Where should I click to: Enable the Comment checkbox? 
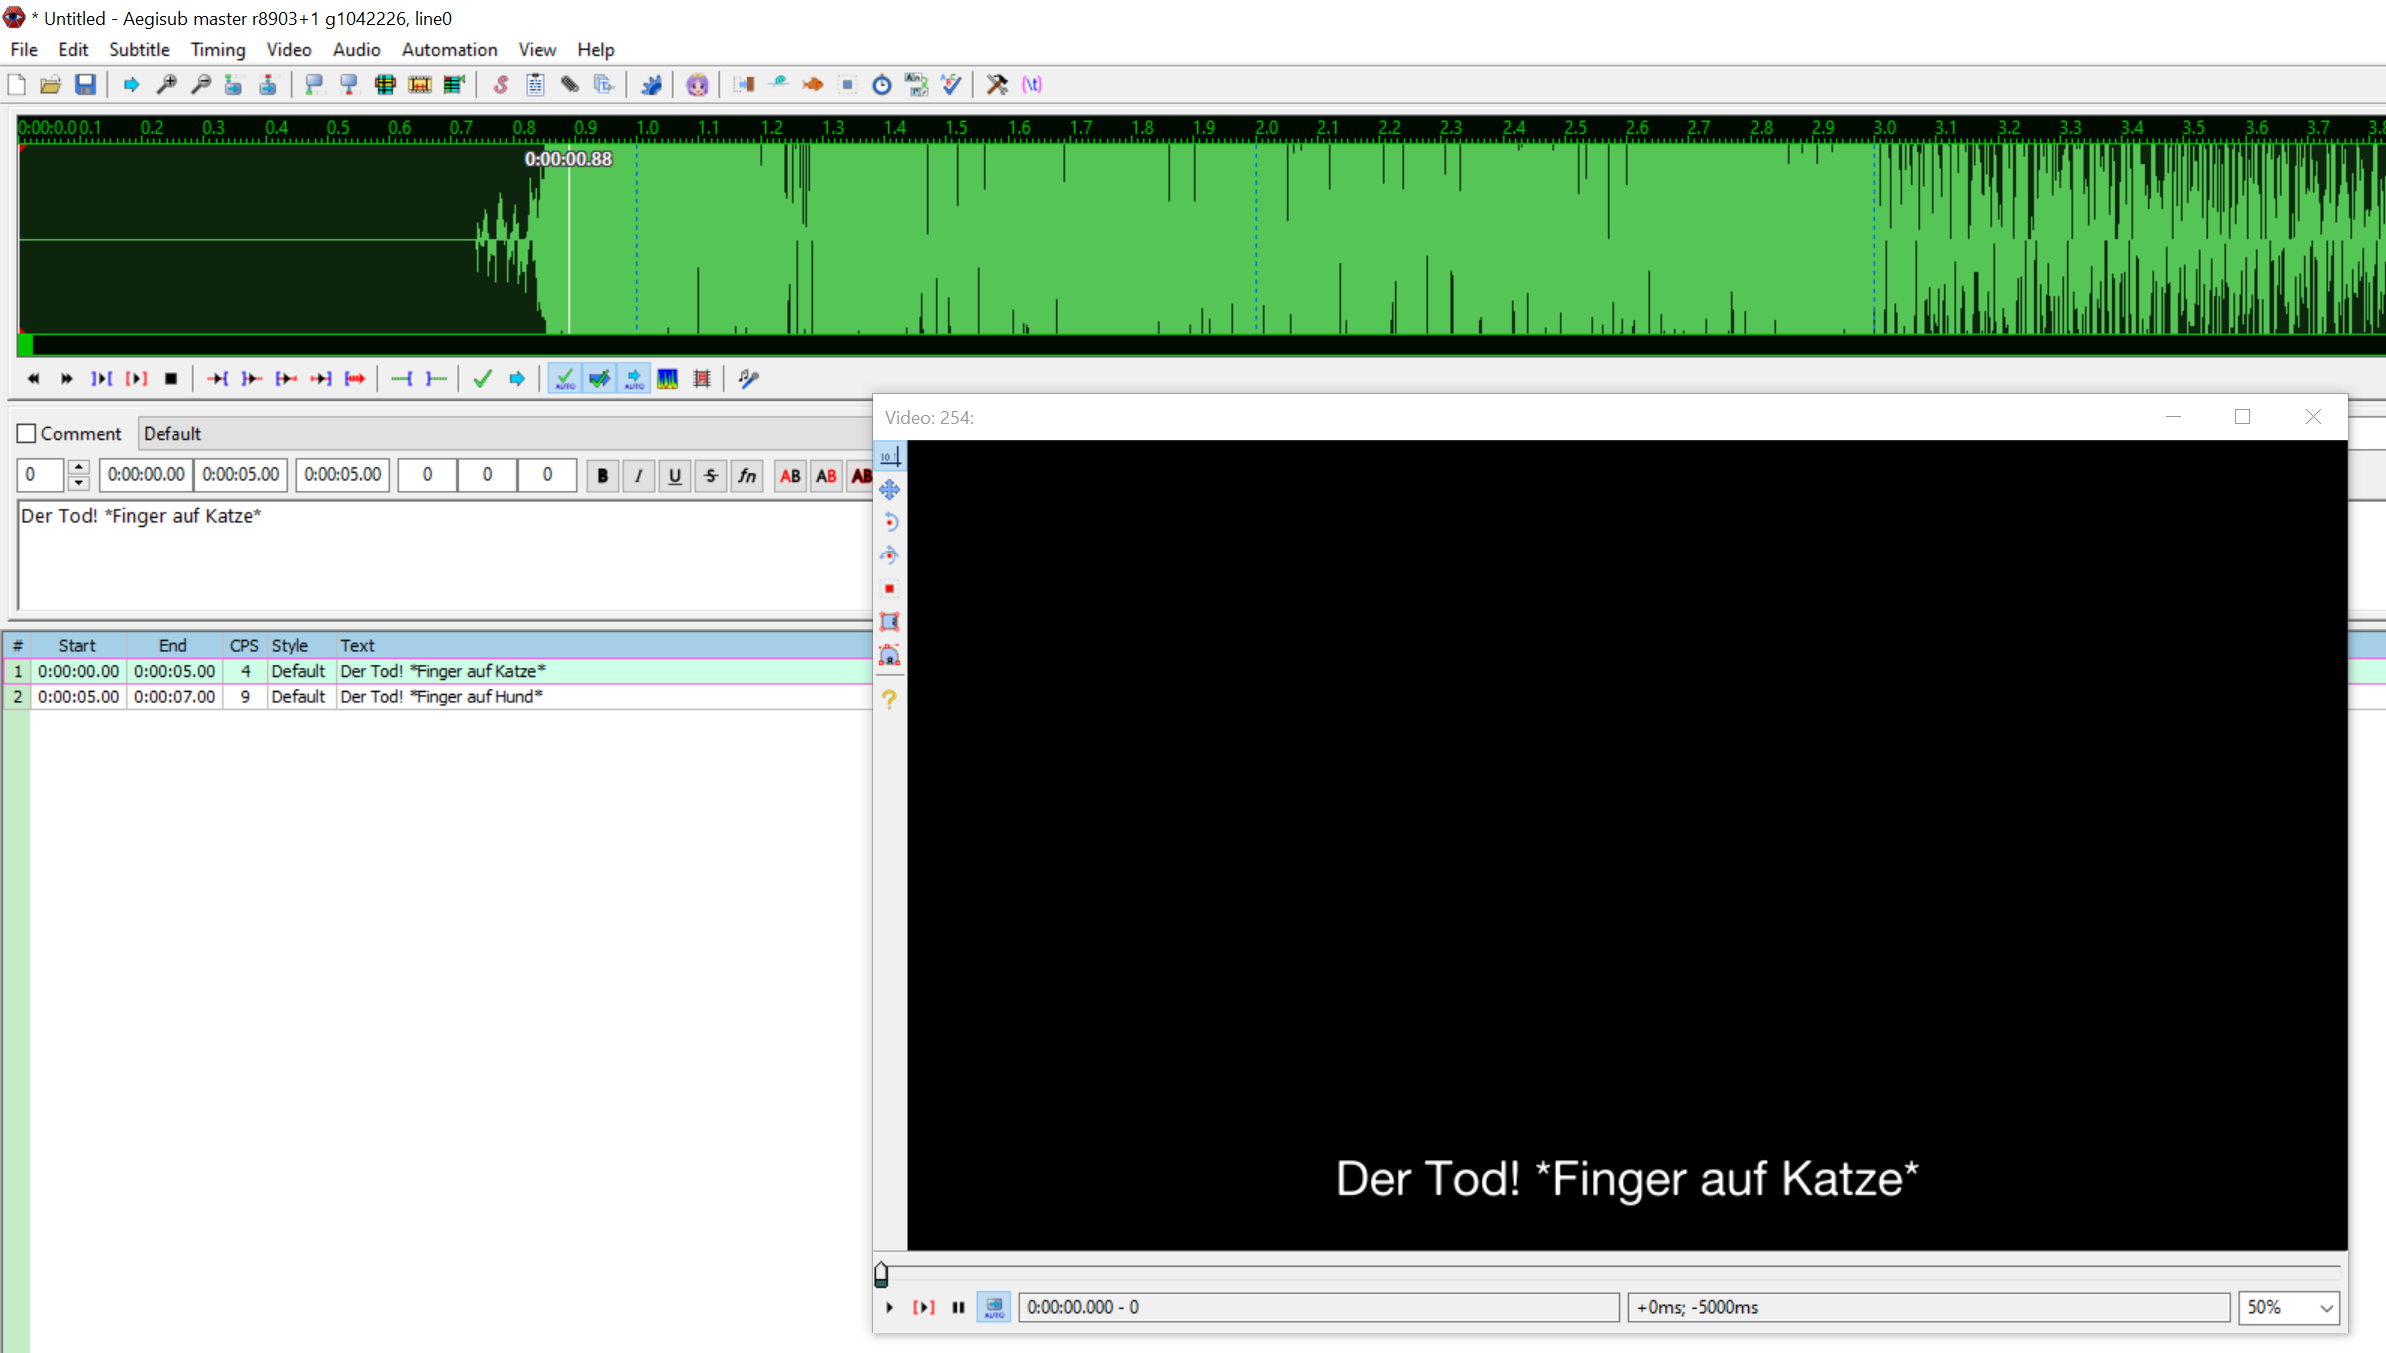tap(27, 434)
